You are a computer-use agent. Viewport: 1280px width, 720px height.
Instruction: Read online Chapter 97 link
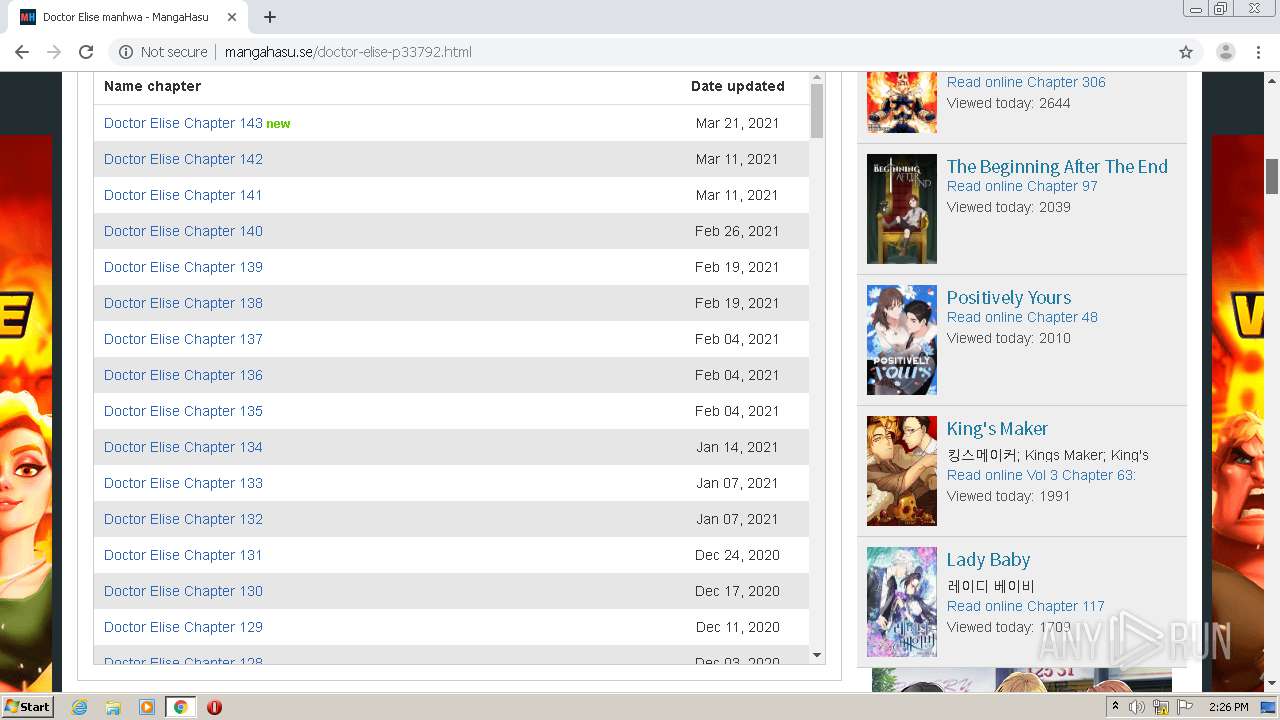(x=1022, y=186)
